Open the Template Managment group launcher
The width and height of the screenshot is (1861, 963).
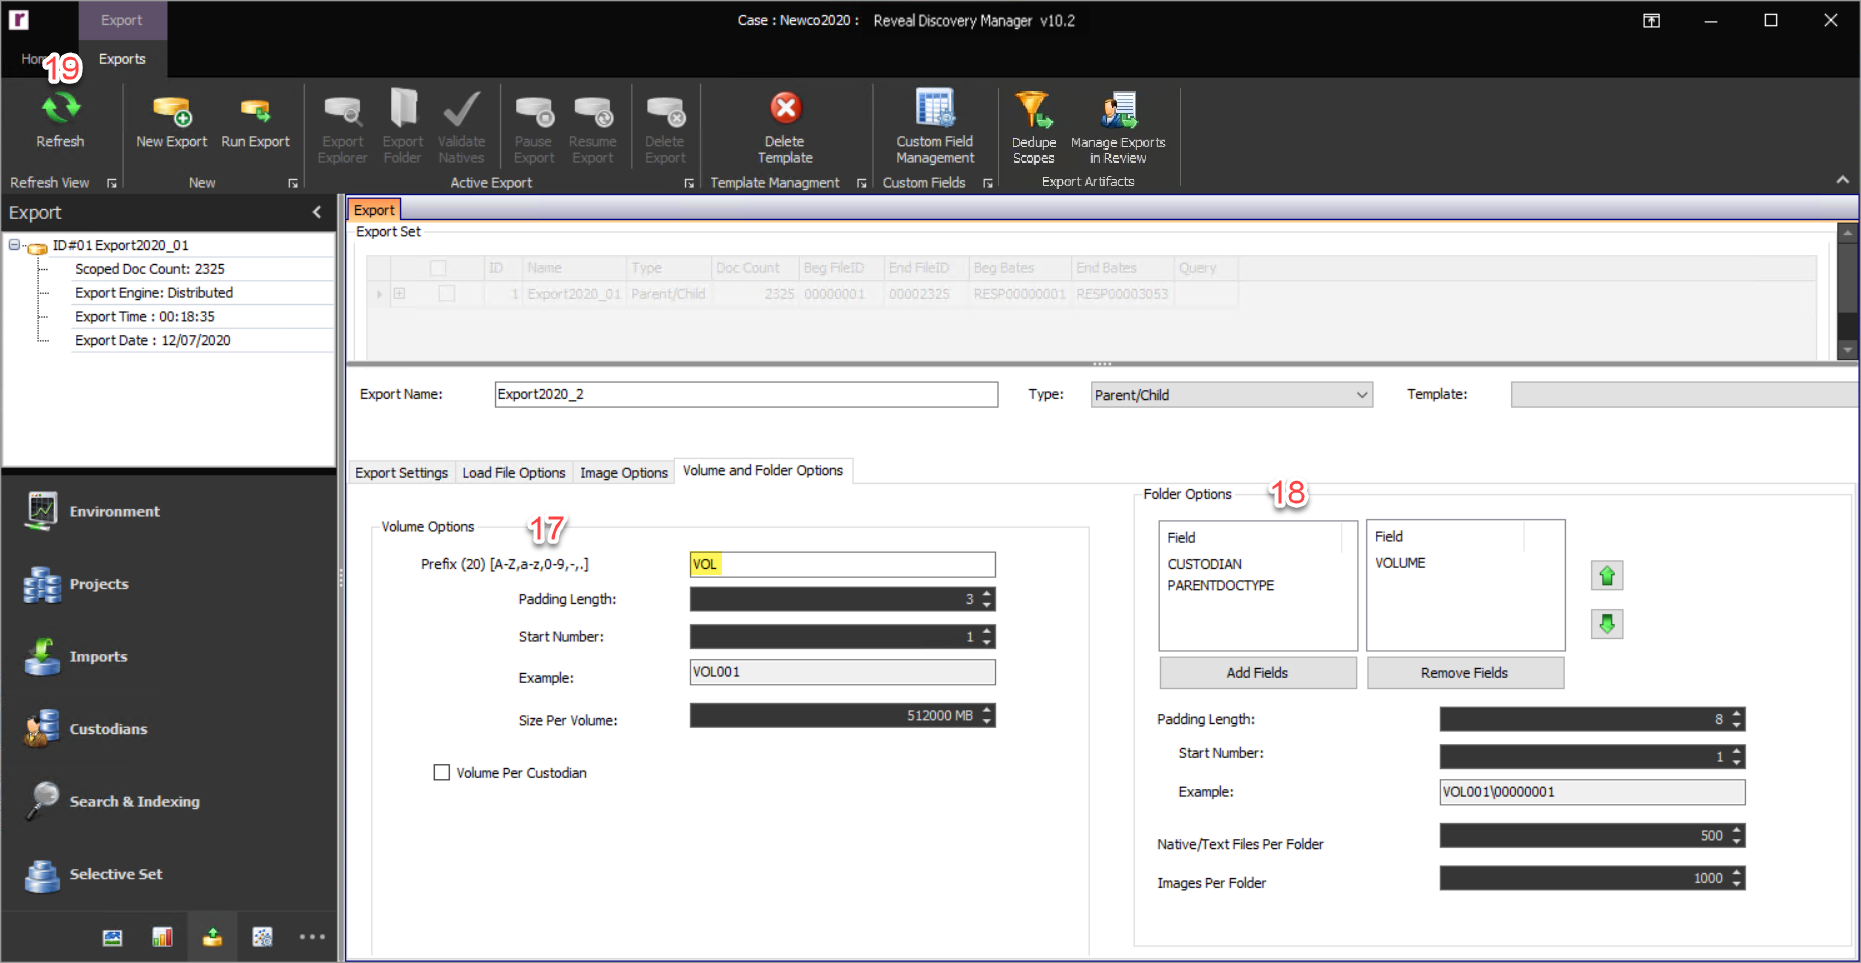click(862, 184)
